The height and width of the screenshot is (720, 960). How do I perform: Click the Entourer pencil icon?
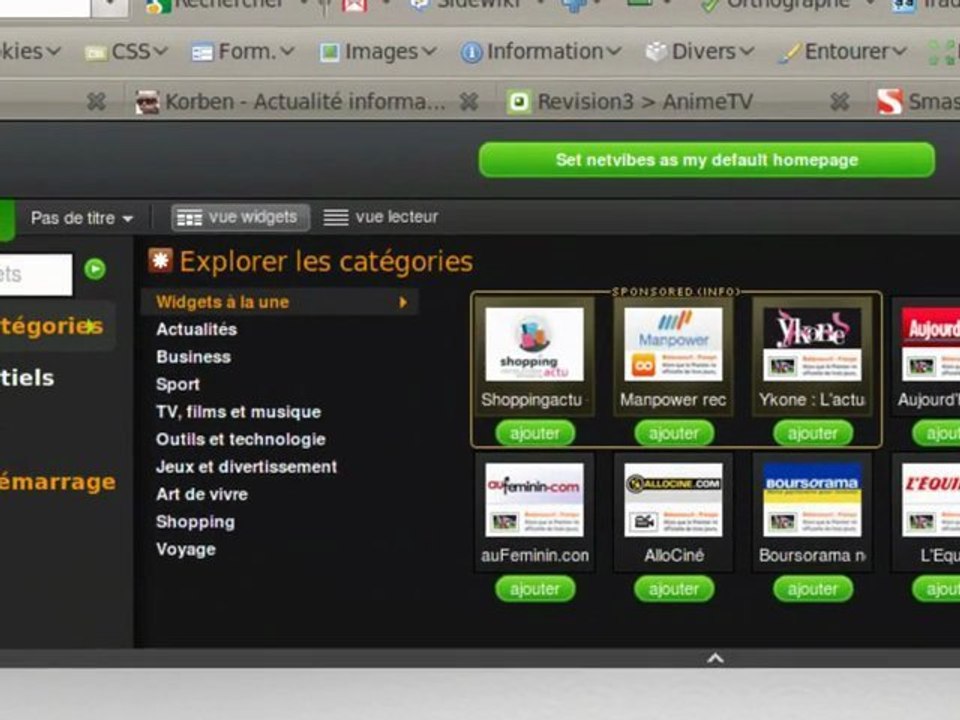tap(789, 53)
